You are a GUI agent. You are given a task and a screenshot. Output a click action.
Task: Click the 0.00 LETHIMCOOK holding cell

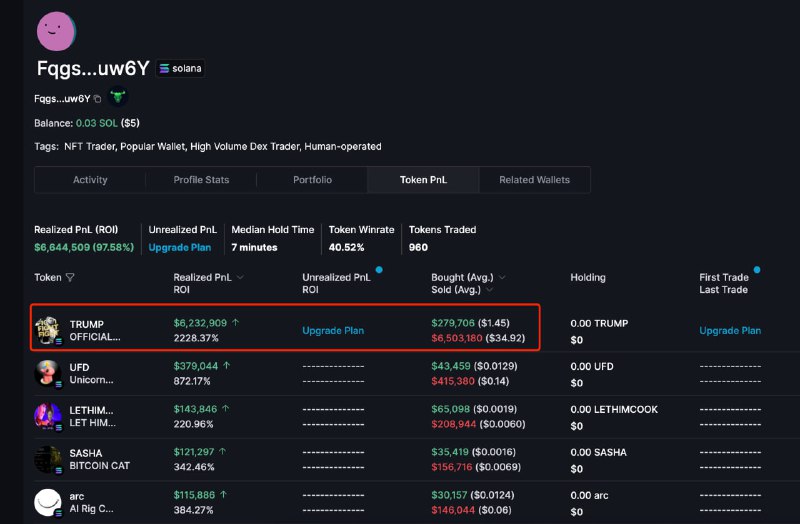[x=614, y=417]
